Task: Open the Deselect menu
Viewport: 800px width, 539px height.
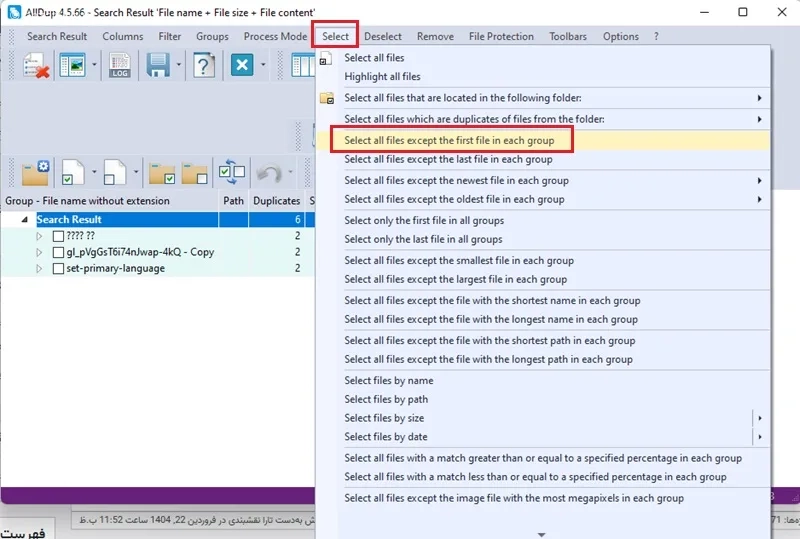Action: coord(383,36)
